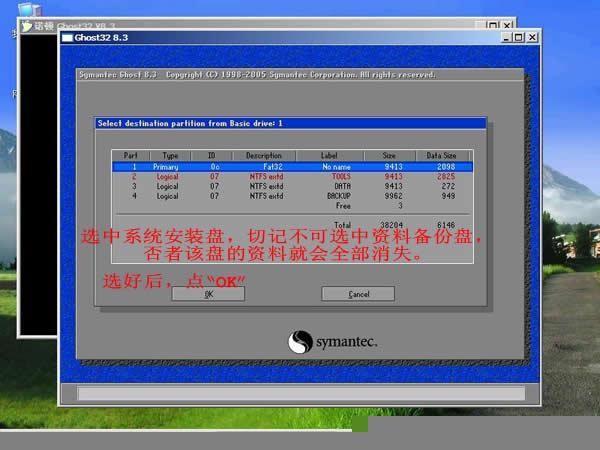Viewport: 600px width, 450px height.
Task: Click the Label column header
Action: point(331,156)
